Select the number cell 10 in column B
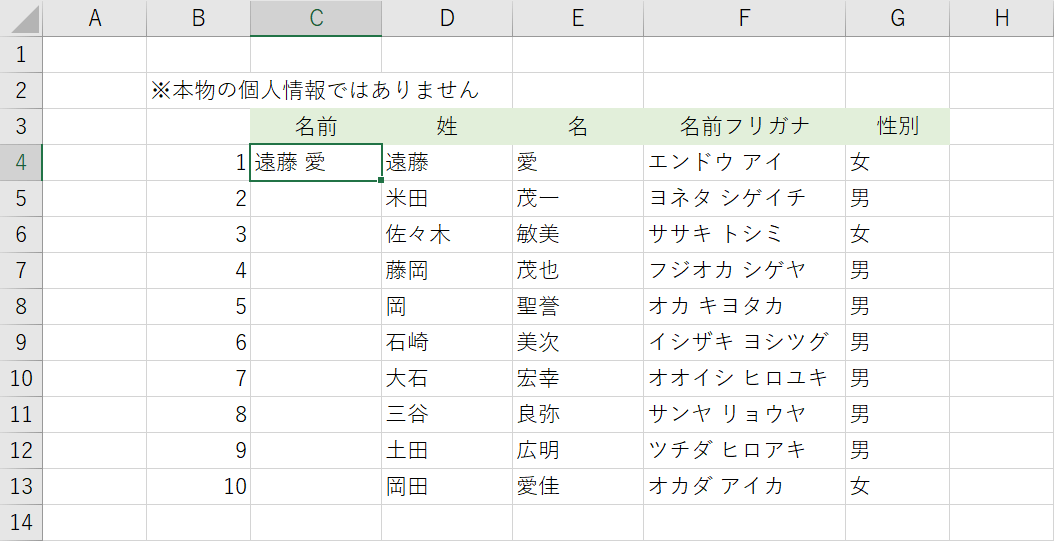The height and width of the screenshot is (541, 1054). 198,487
